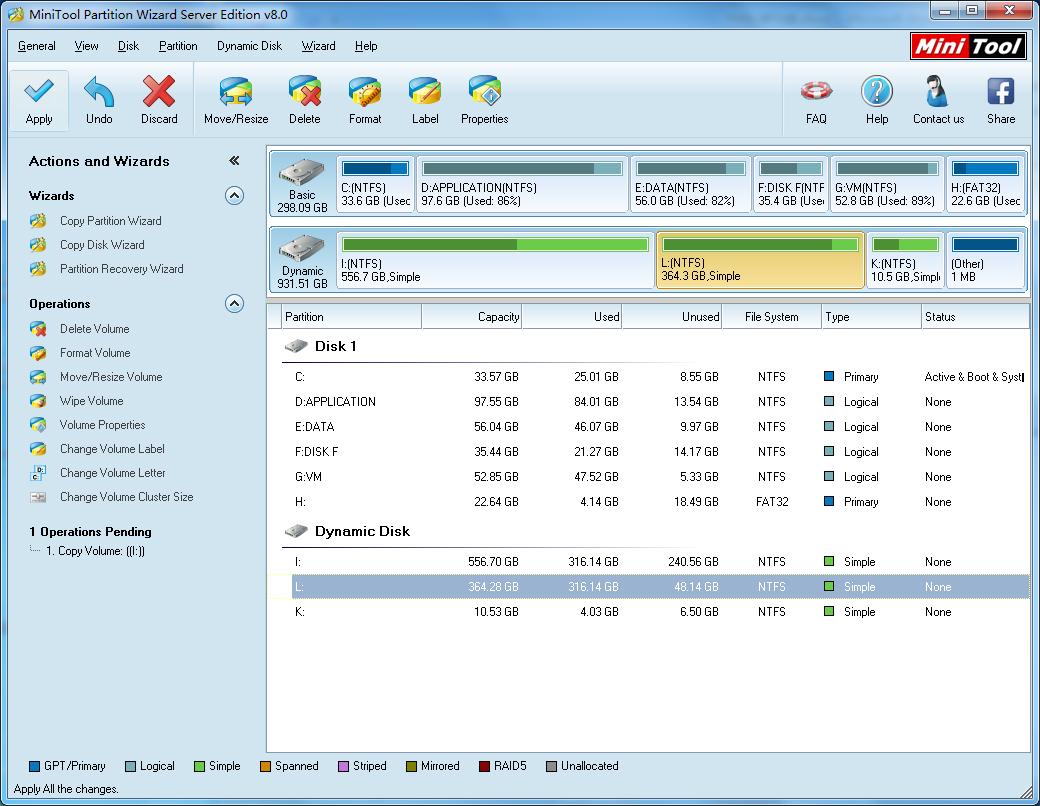Viewport: 1040px width, 806px height.
Task: Select the (Other) 1 MB block
Action: pyautogui.click(x=985, y=260)
